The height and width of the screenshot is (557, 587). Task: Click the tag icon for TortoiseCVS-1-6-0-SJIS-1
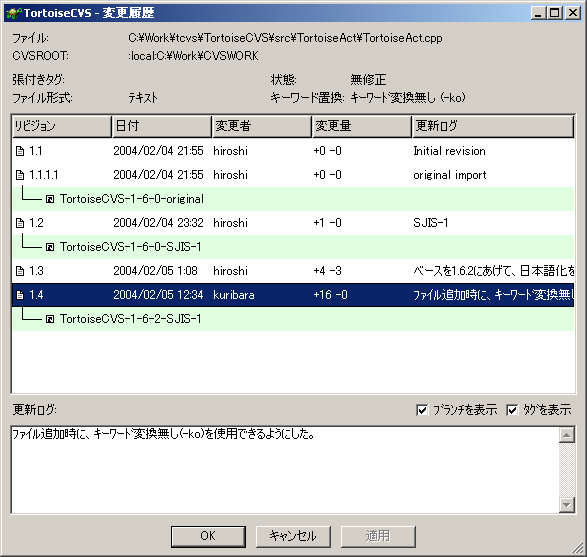(50, 247)
